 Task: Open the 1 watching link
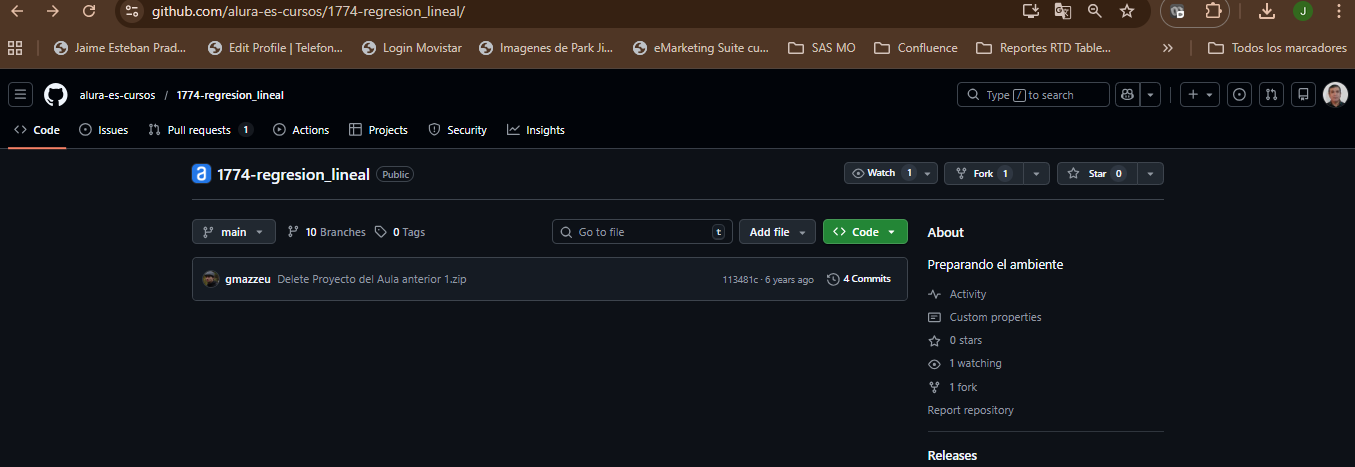click(965, 363)
